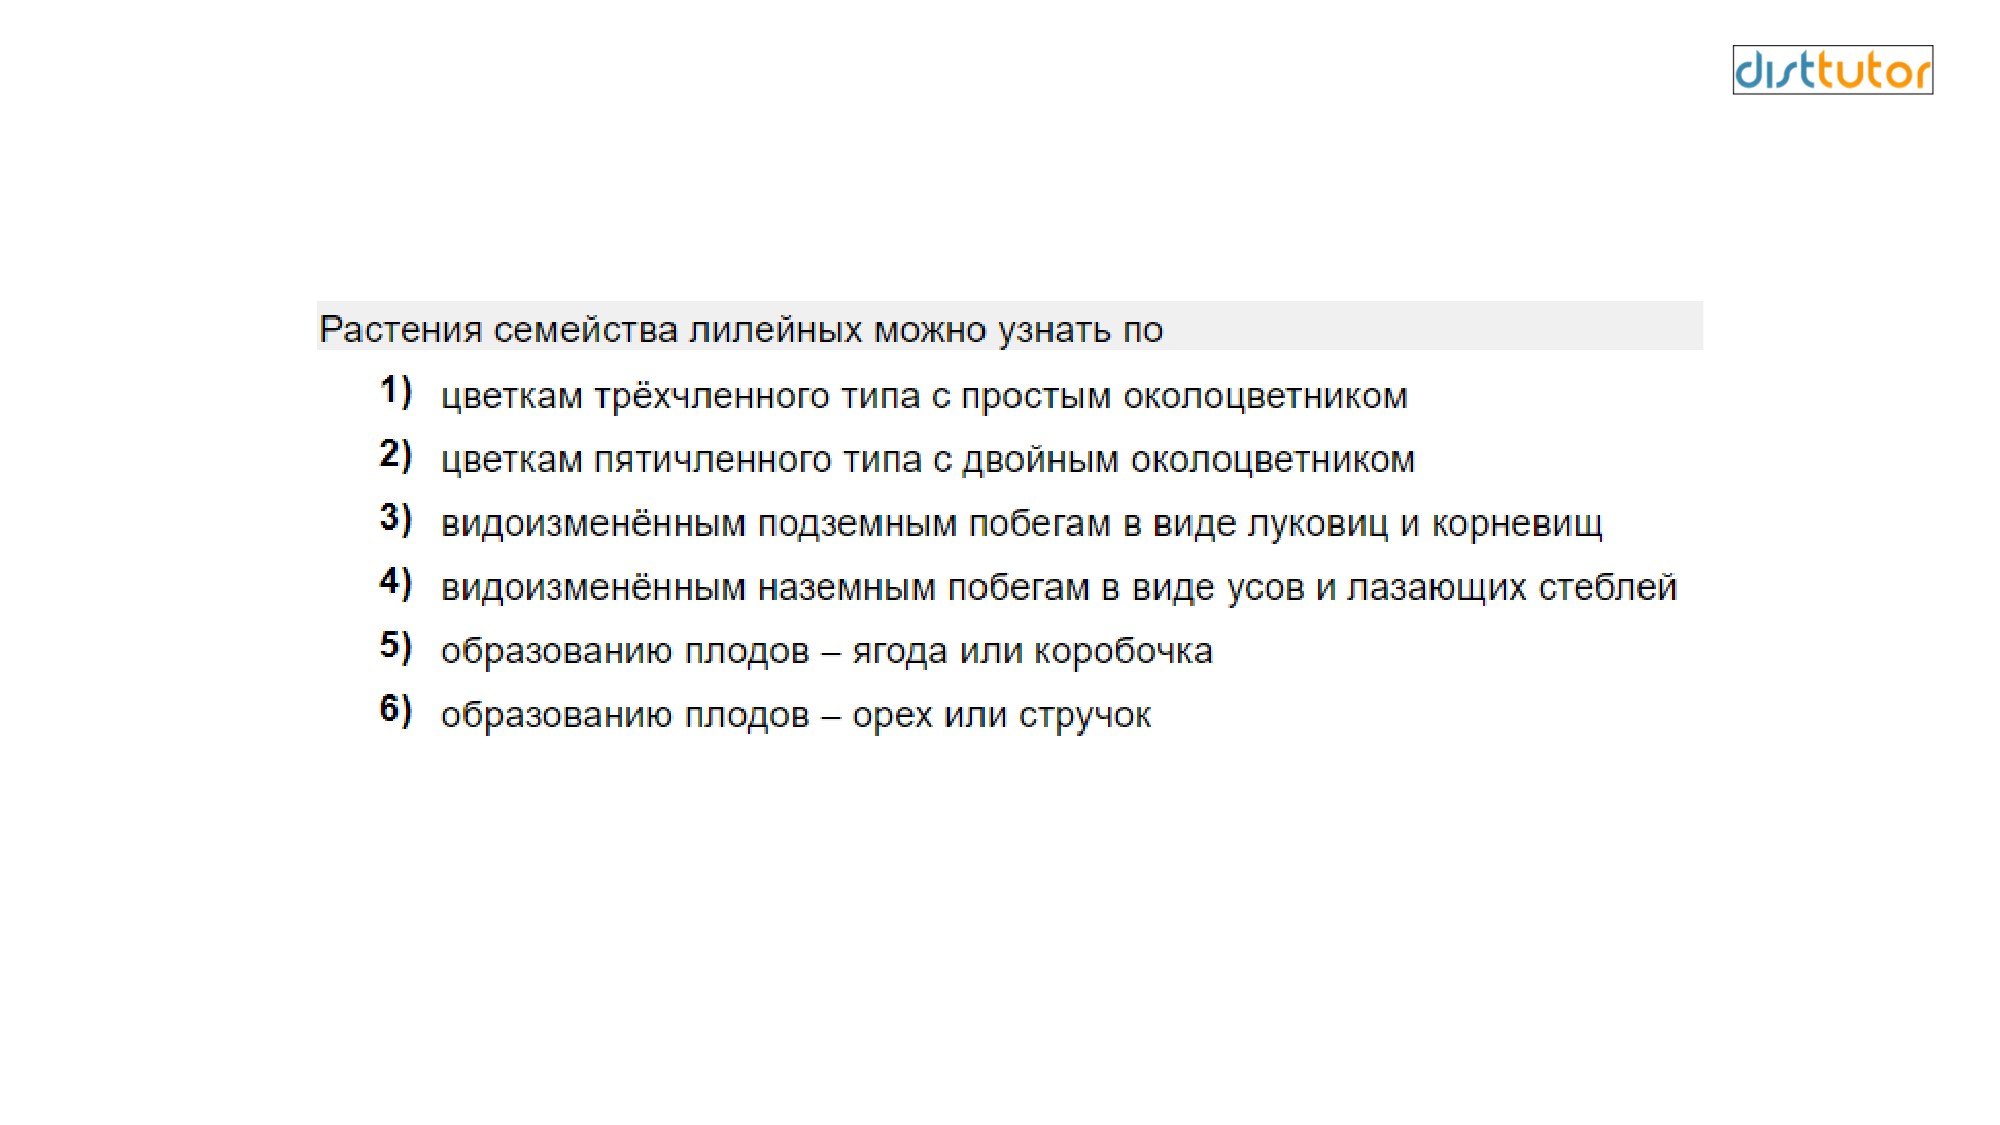This screenshot has width=2000, height=1125.
Task: Click the number 4) marker
Action: click(x=396, y=583)
